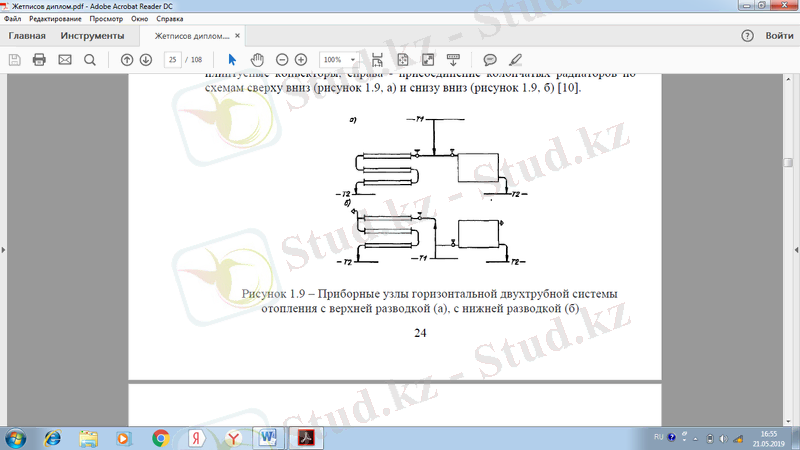Launch Internet Explorer from the taskbar

click(x=53, y=438)
